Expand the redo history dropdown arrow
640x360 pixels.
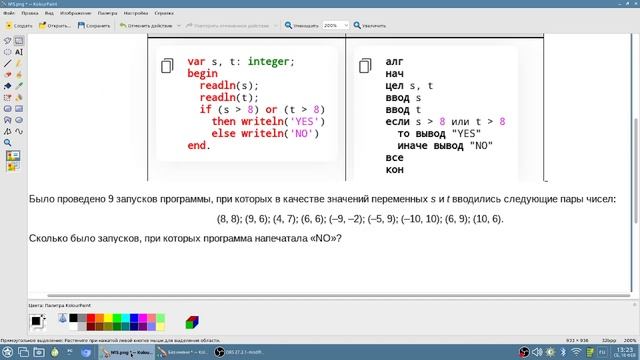tap(276, 26)
